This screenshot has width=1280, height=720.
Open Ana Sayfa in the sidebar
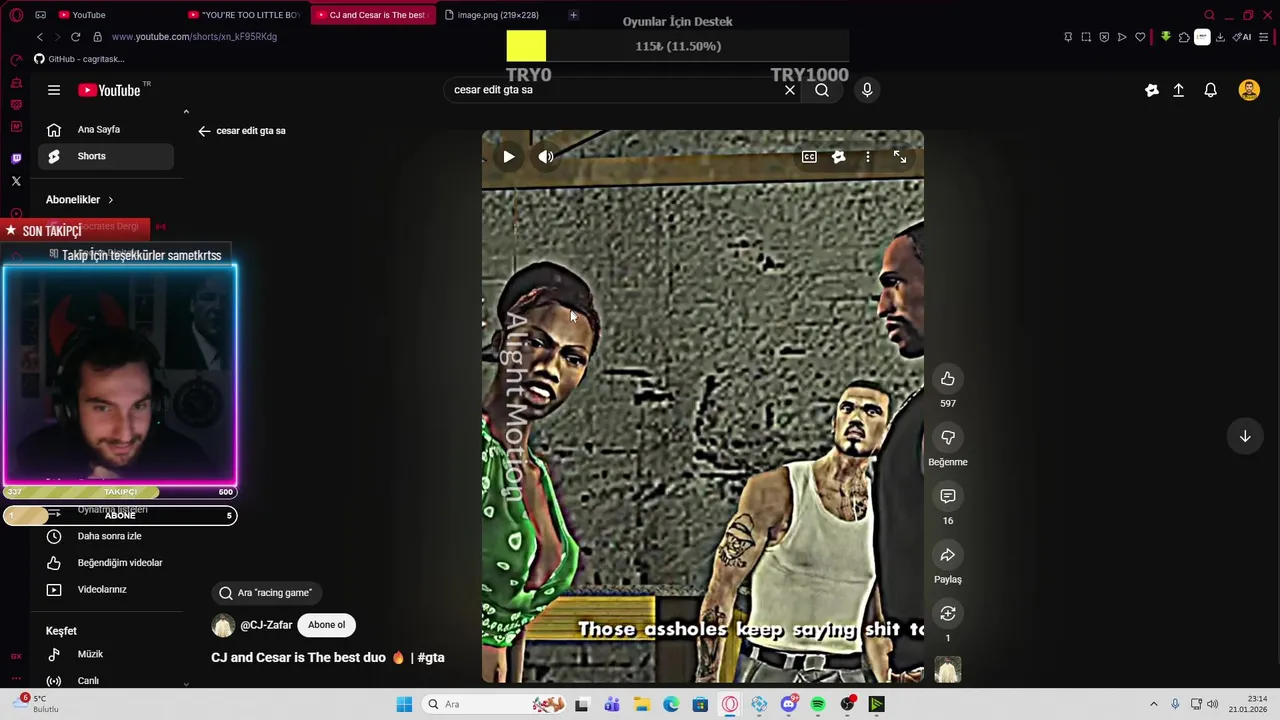click(x=106, y=129)
